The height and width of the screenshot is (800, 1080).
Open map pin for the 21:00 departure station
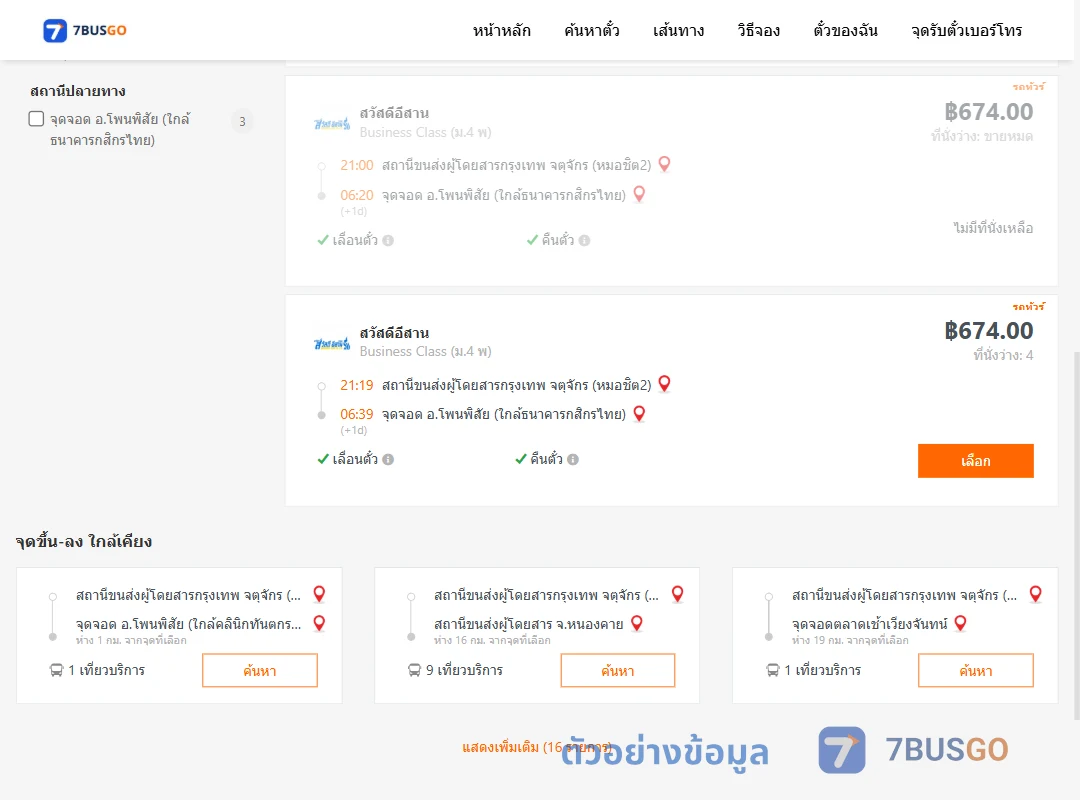(x=665, y=164)
